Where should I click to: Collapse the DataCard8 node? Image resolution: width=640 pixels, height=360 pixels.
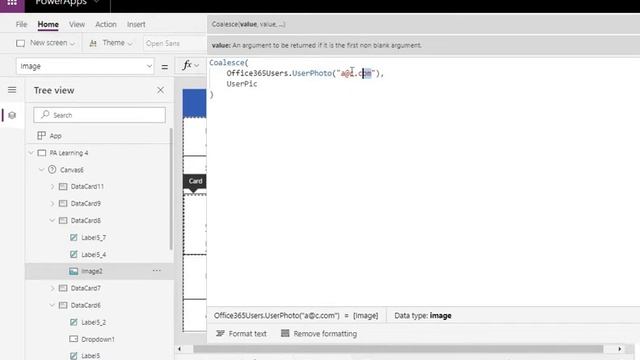52,220
